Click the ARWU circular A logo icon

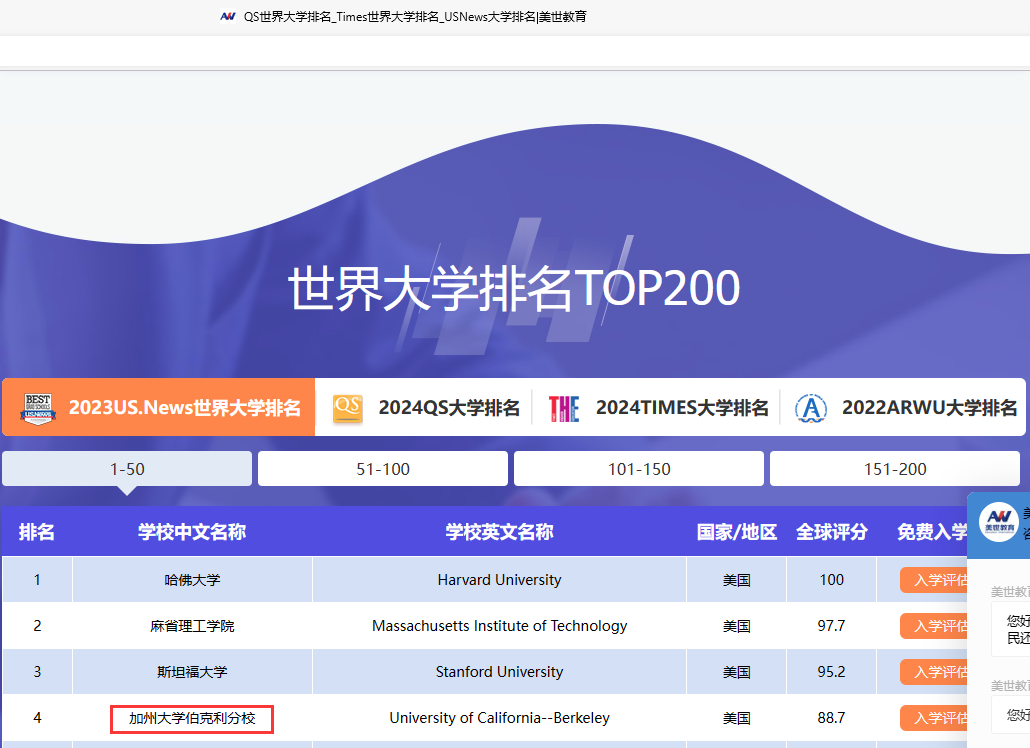point(811,408)
